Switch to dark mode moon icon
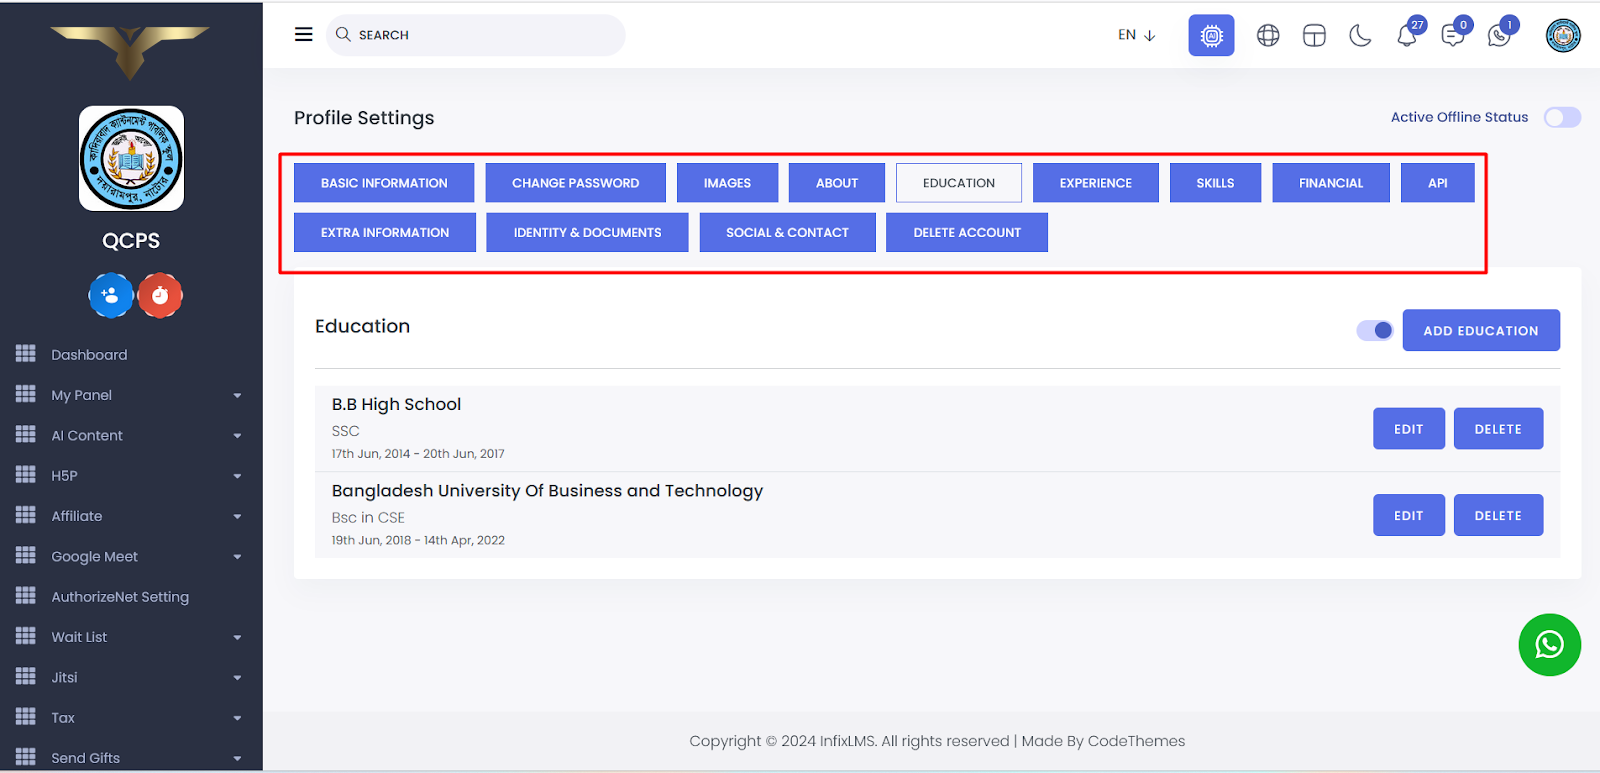This screenshot has height=773, width=1600. pyautogui.click(x=1360, y=36)
